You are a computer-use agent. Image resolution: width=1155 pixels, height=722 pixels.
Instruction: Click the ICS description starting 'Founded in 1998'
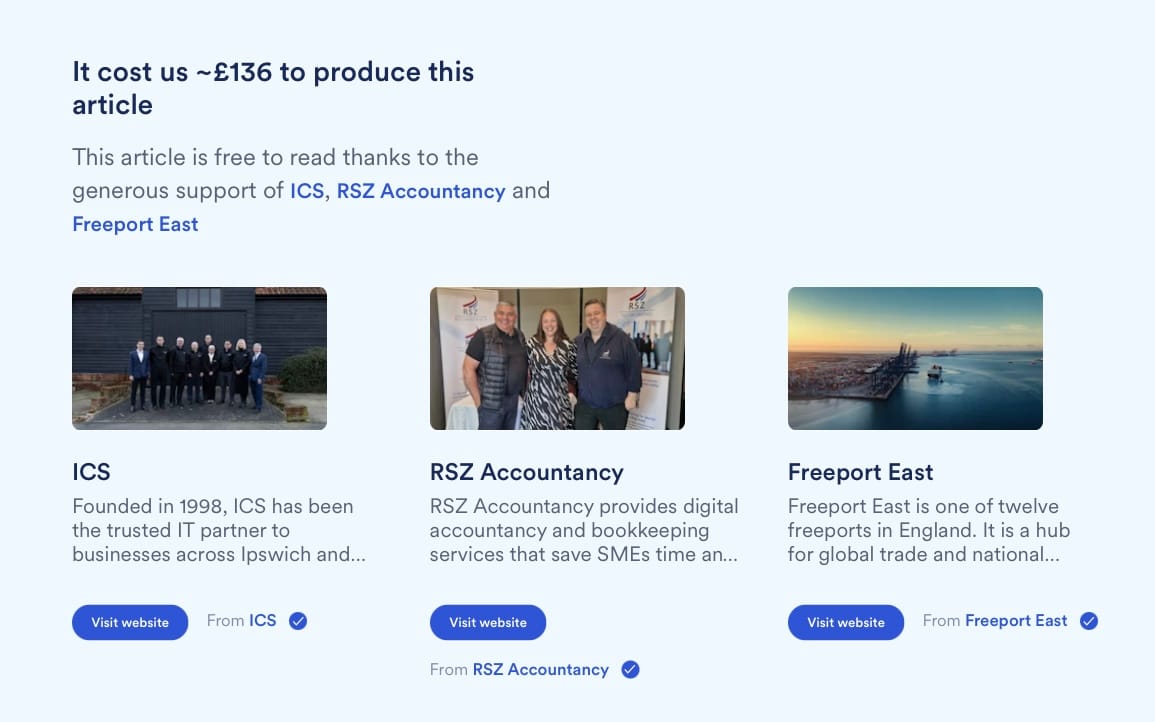219,530
